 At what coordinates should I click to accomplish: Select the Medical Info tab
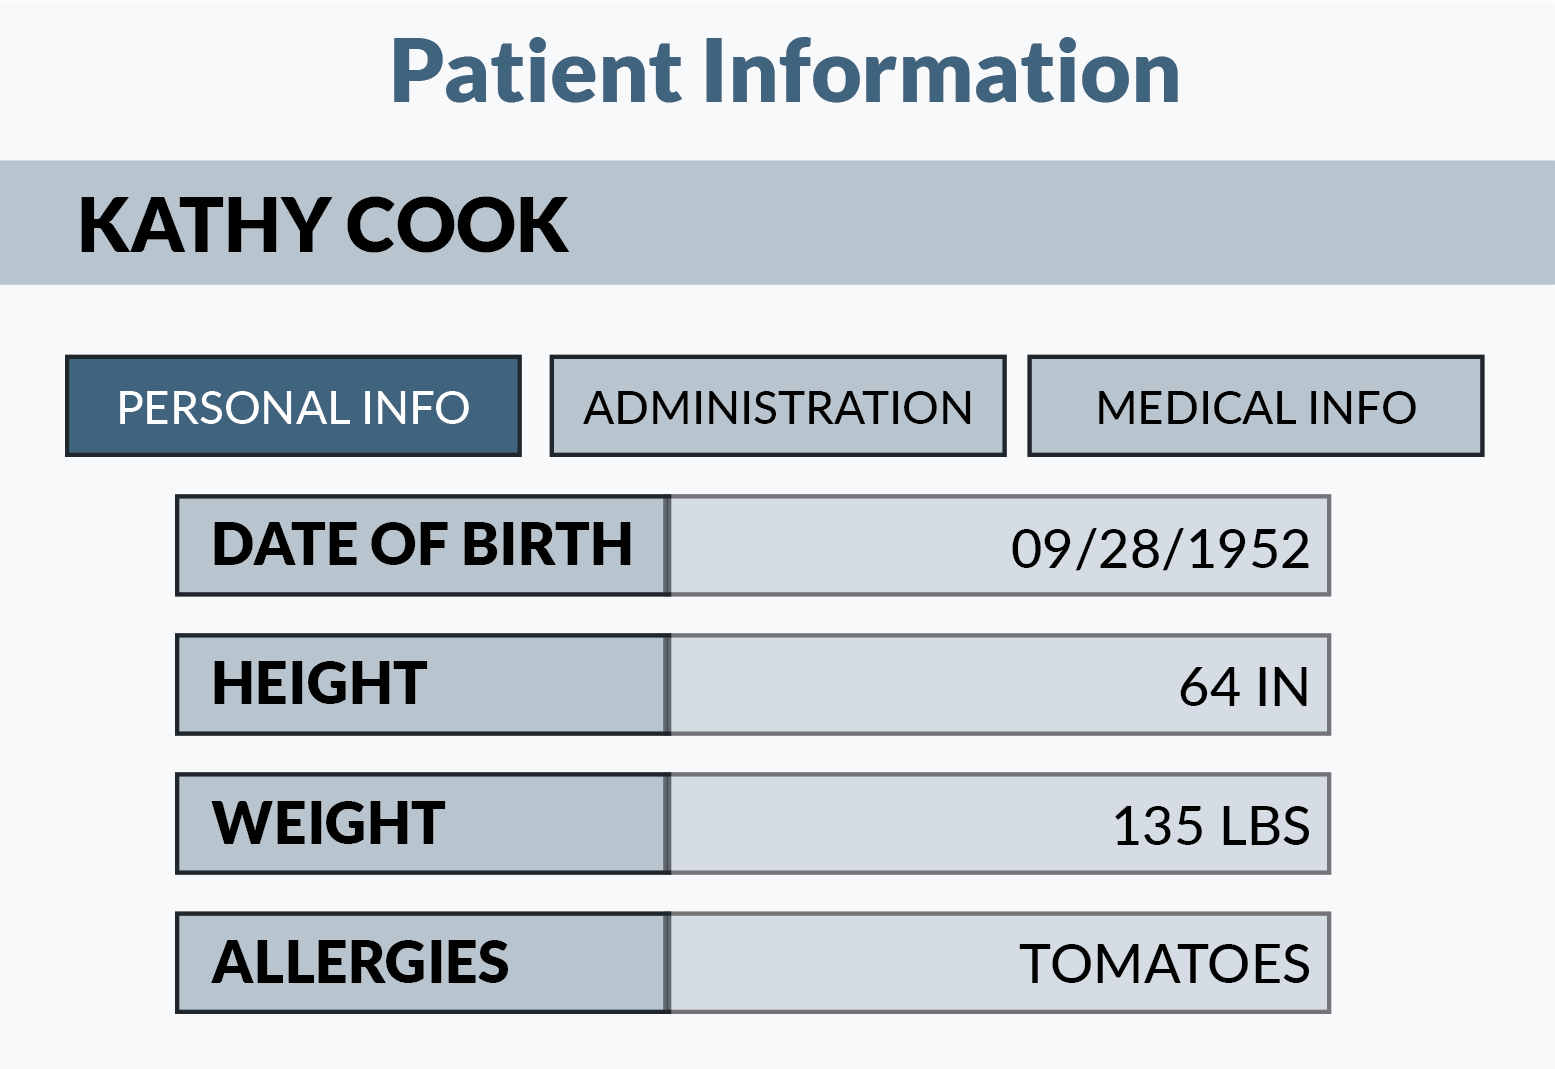pyautogui.click(x=1255, y=407)
